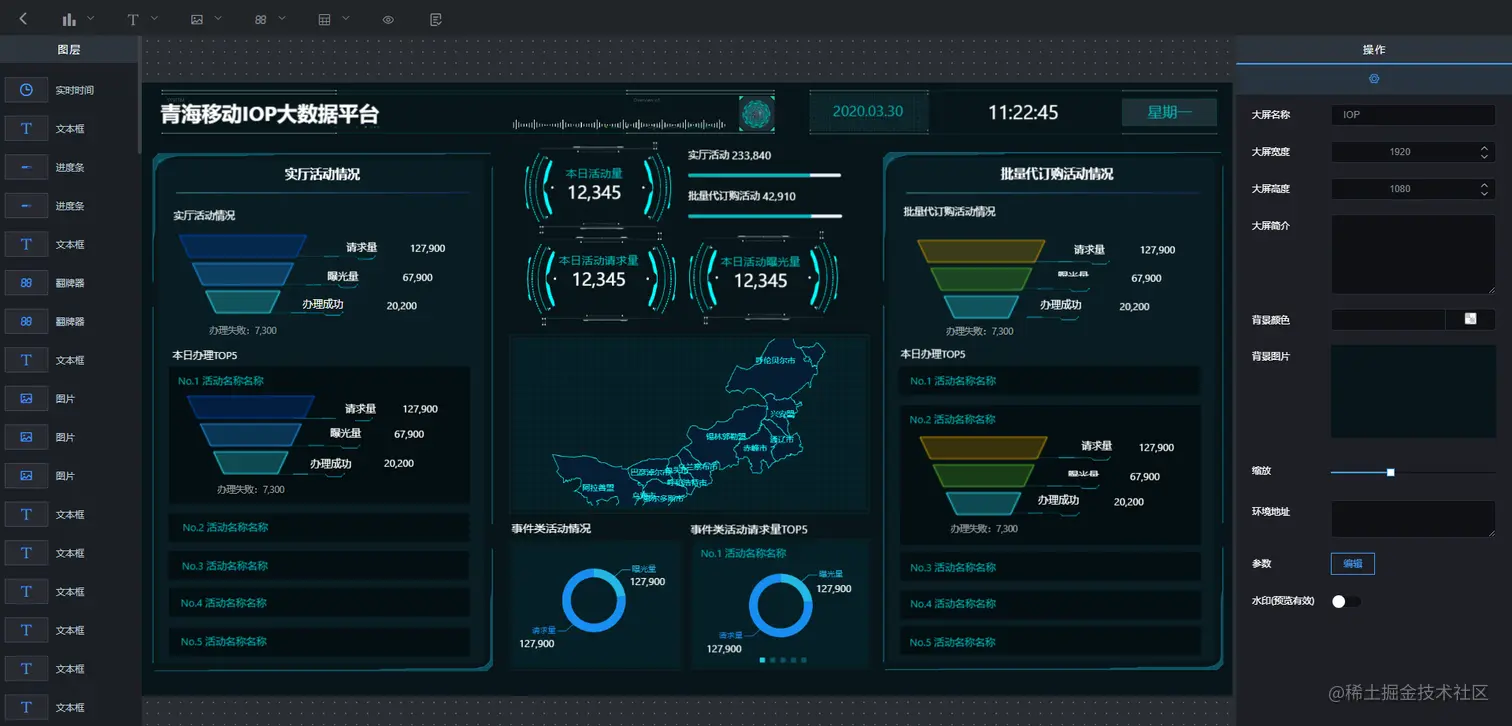Go back using the left arrow icon

click(24, 19)
